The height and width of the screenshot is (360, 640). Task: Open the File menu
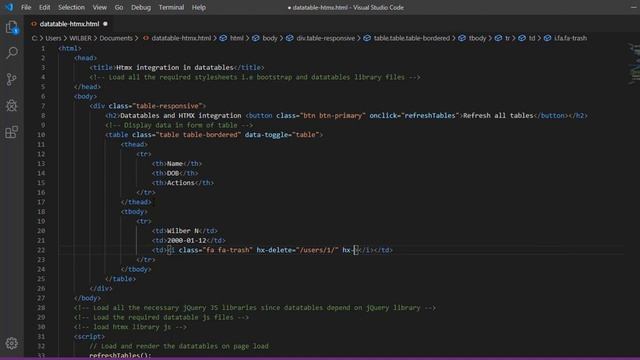[x=26, y=7]
